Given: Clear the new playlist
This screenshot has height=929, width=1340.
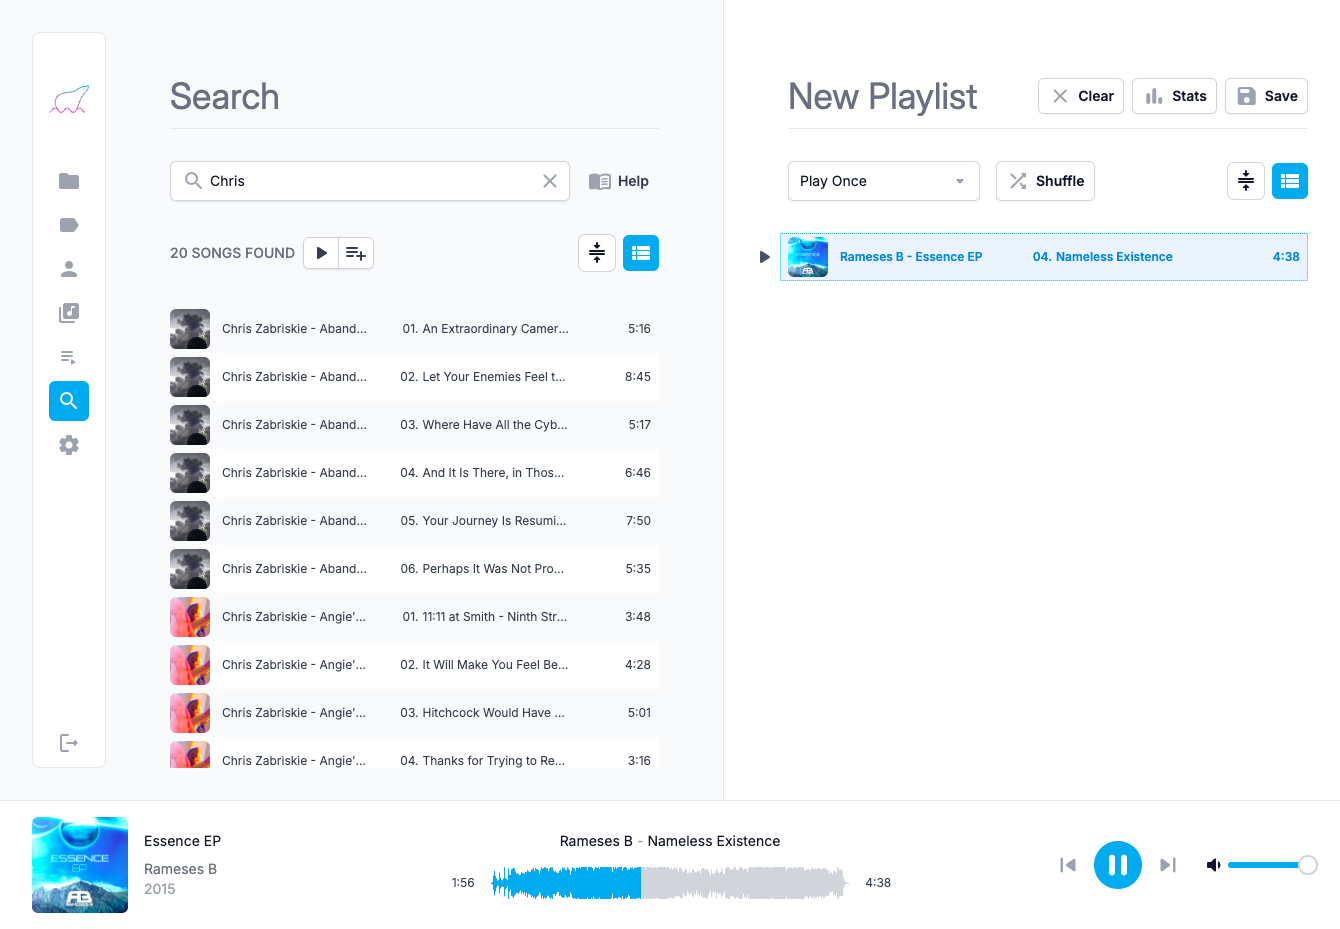Looking at the screenshot, I should click(x=1081, y=96).
